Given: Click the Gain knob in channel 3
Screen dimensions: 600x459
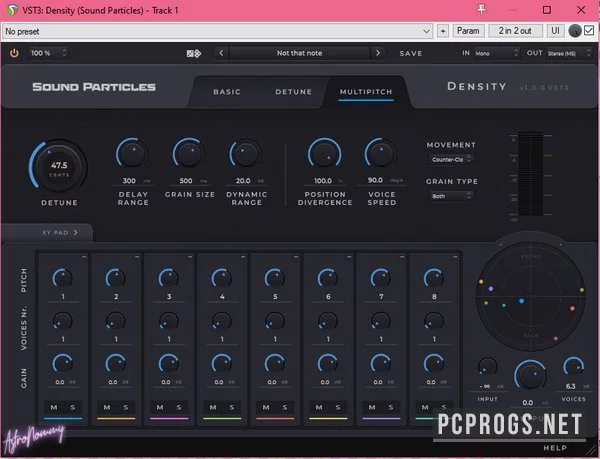Looking at the screenshot, I should (168, 364).
